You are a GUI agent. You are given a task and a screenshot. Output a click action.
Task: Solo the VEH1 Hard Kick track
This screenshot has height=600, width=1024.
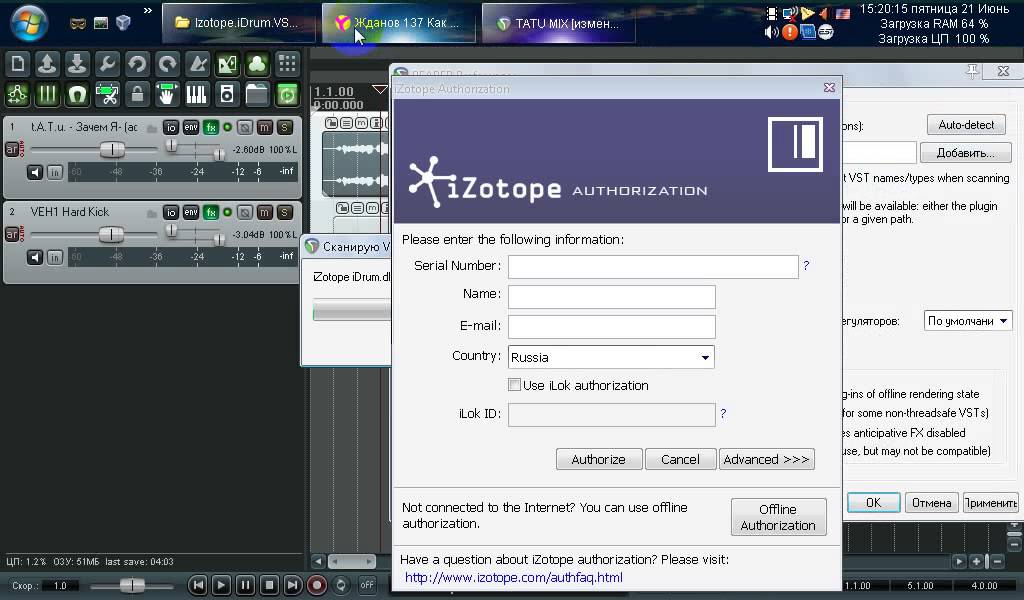coord(284,212)
